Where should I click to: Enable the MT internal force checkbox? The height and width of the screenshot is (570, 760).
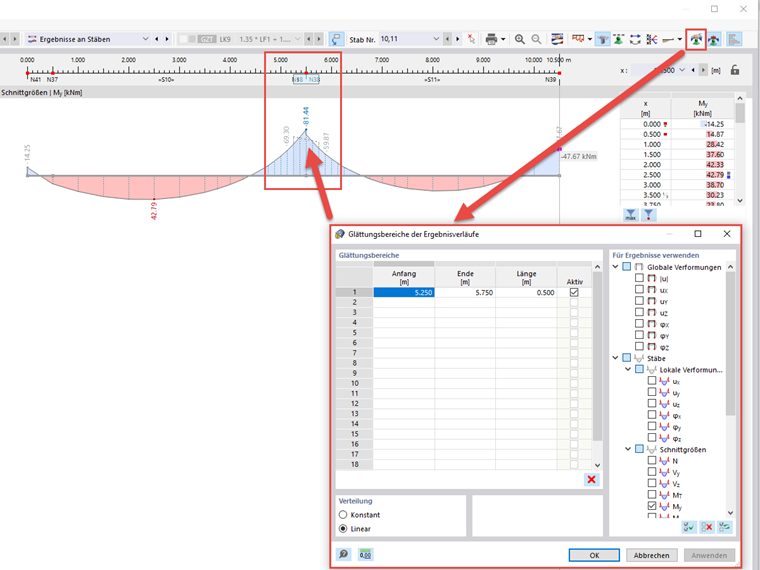652,495
